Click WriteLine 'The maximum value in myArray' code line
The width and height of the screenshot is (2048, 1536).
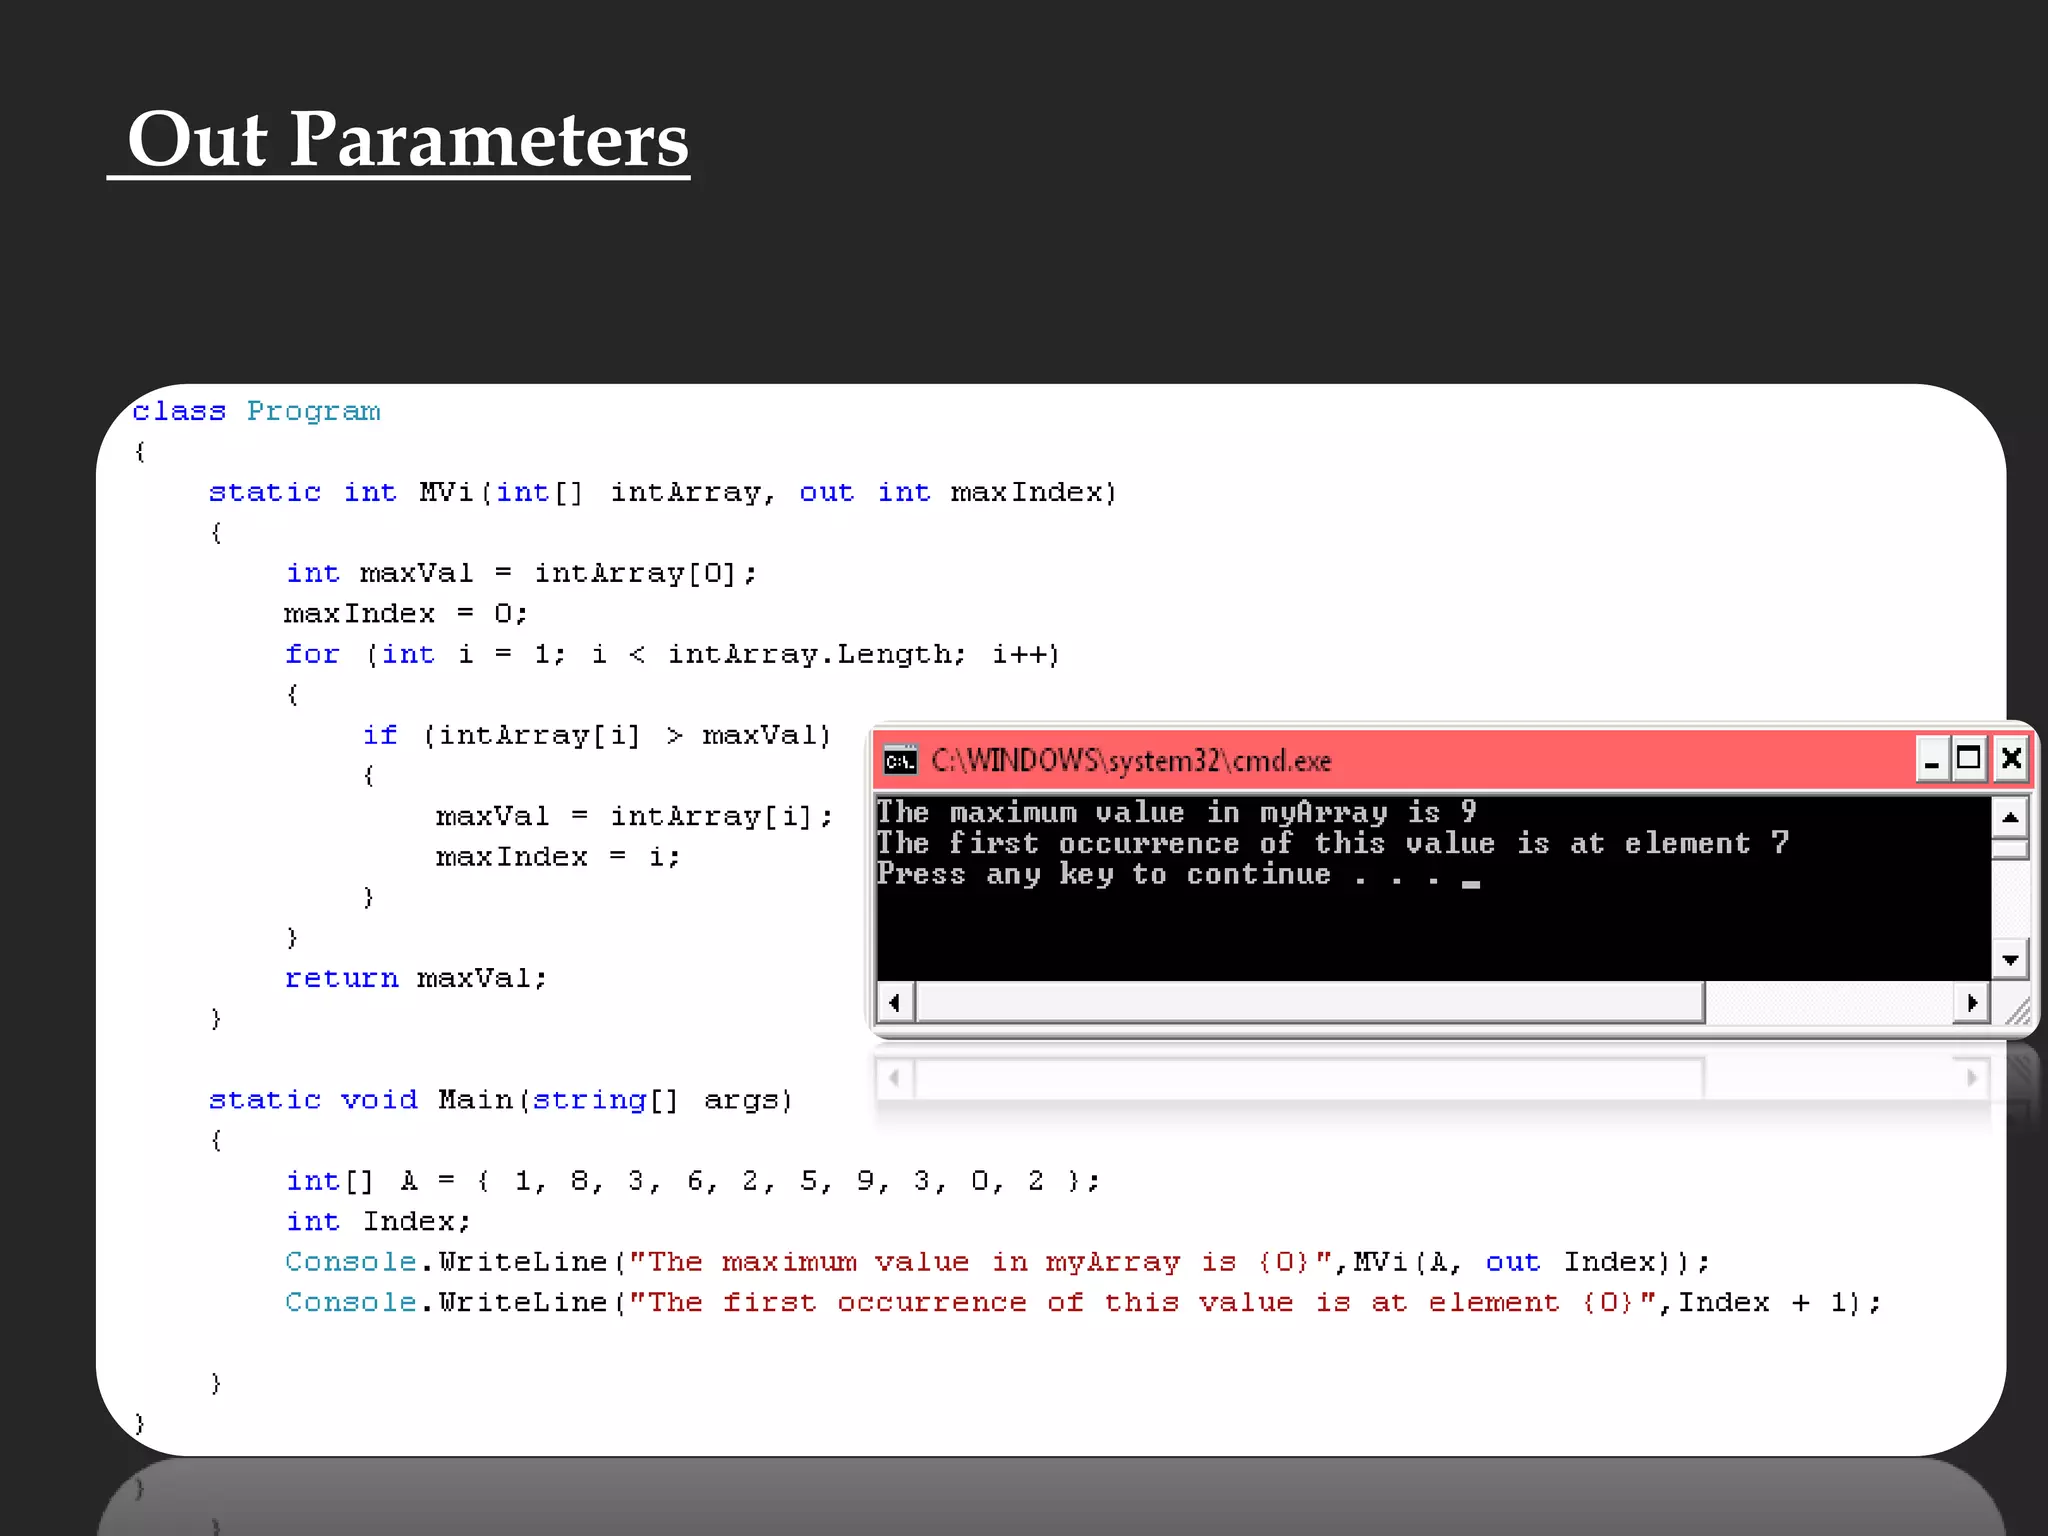tap(997, 1262)
